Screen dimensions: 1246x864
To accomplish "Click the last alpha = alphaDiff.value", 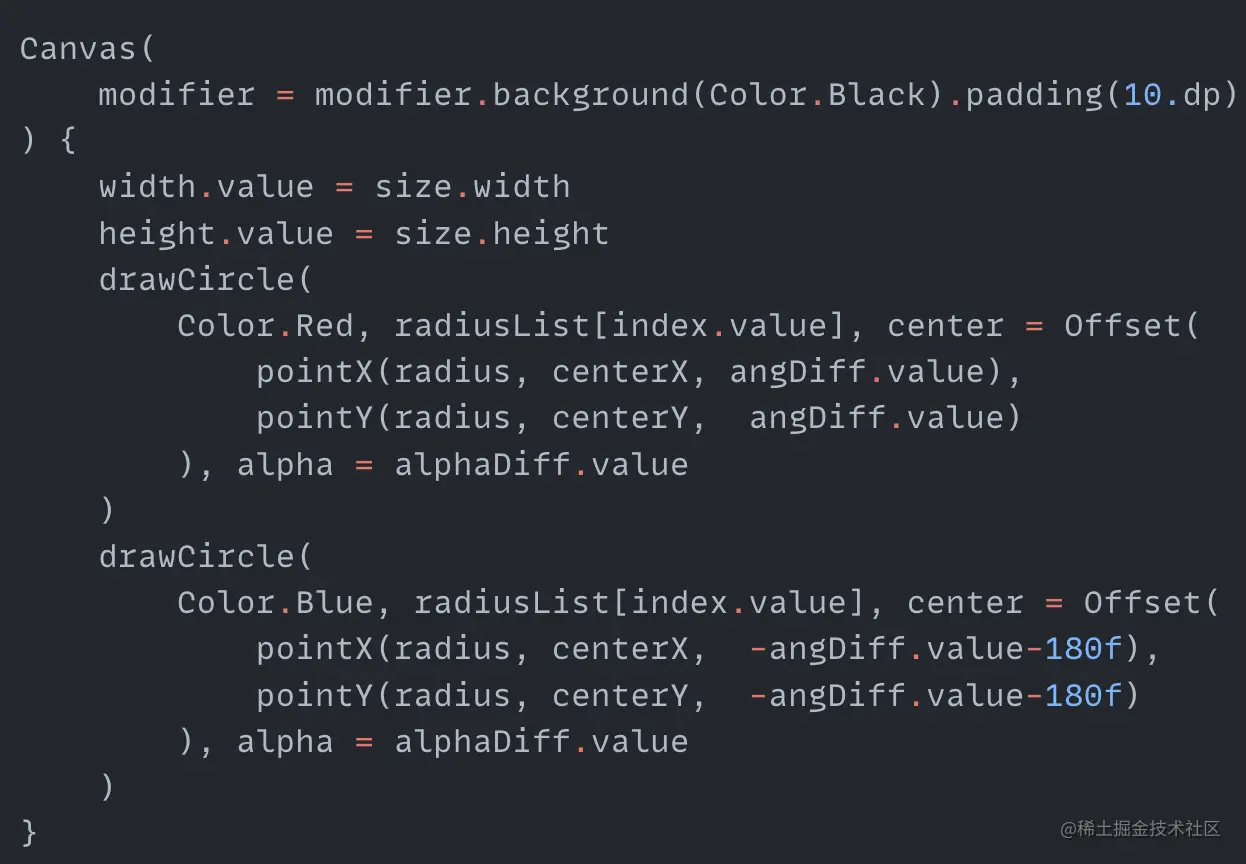I will 462,741.
